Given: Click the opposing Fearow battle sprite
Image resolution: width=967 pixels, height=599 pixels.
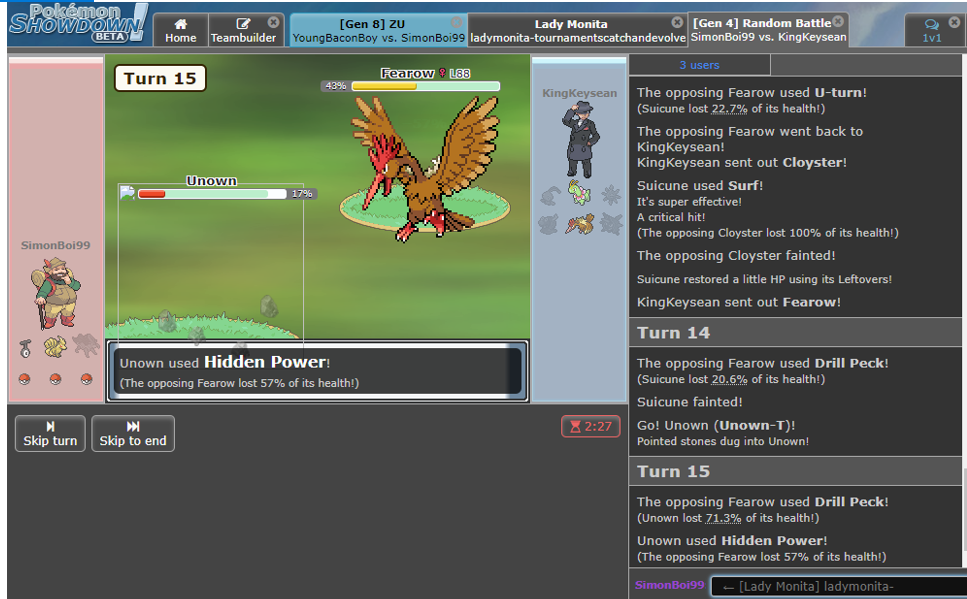Looking at the screenshot, I should pos(426,167).
